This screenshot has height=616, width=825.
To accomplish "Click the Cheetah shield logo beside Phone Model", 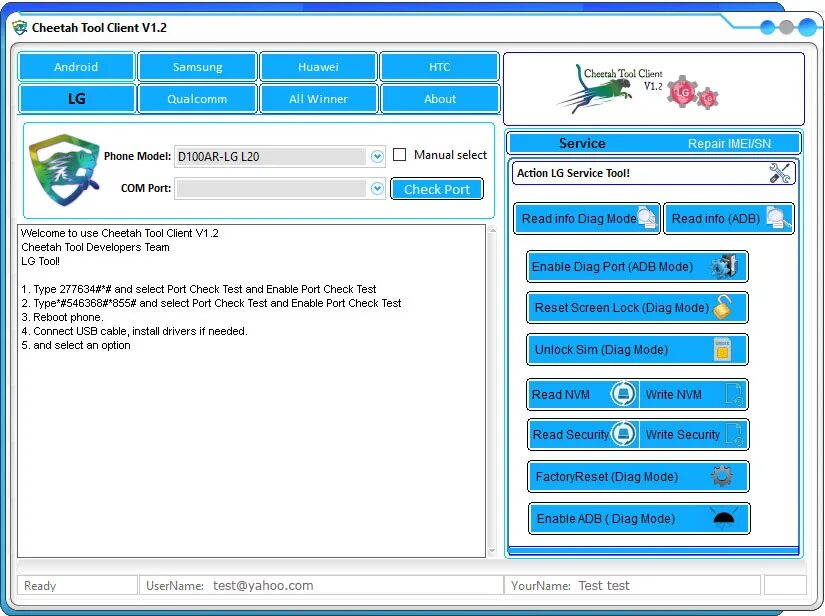I will (x=64, y=169).
